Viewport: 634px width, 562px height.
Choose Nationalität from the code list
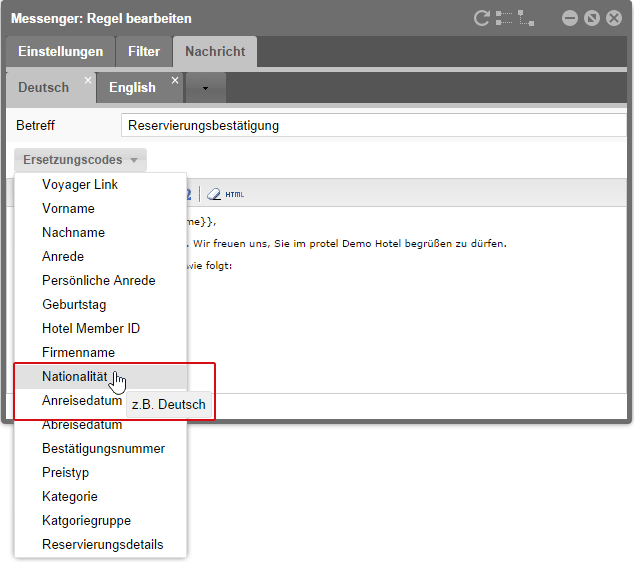pyautogui.click(x=75, y=376)
